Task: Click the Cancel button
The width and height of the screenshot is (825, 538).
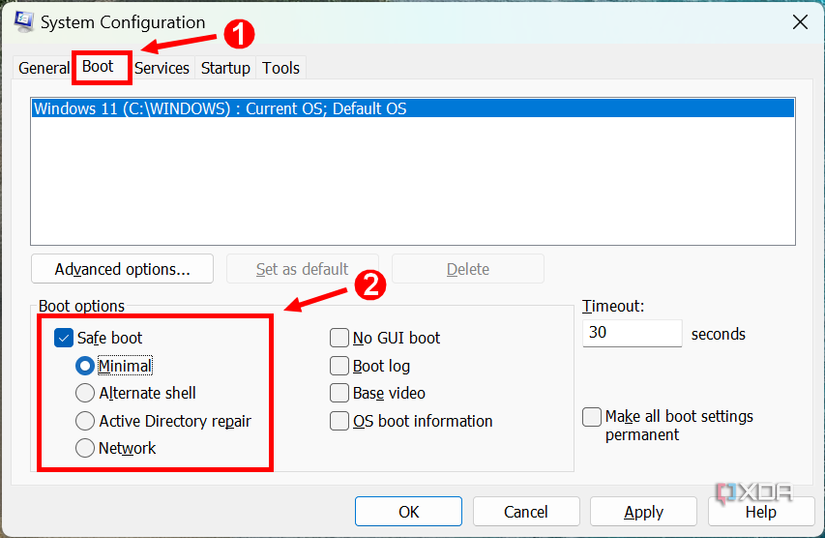Action: point(526,511)
